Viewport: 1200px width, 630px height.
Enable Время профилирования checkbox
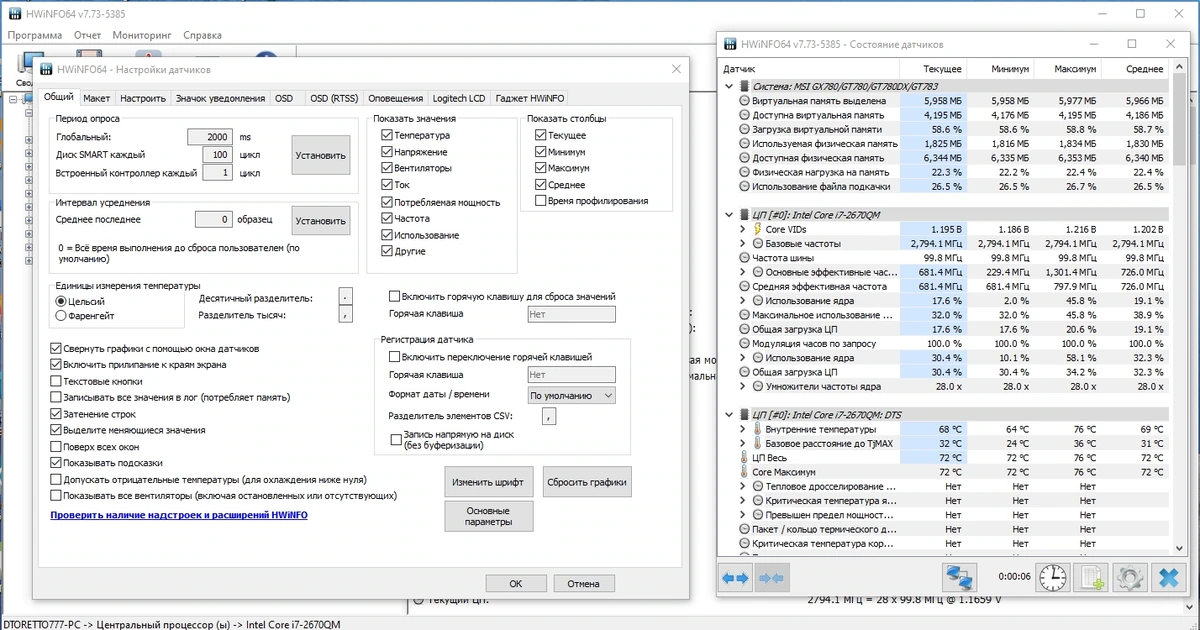click(540, 201)
